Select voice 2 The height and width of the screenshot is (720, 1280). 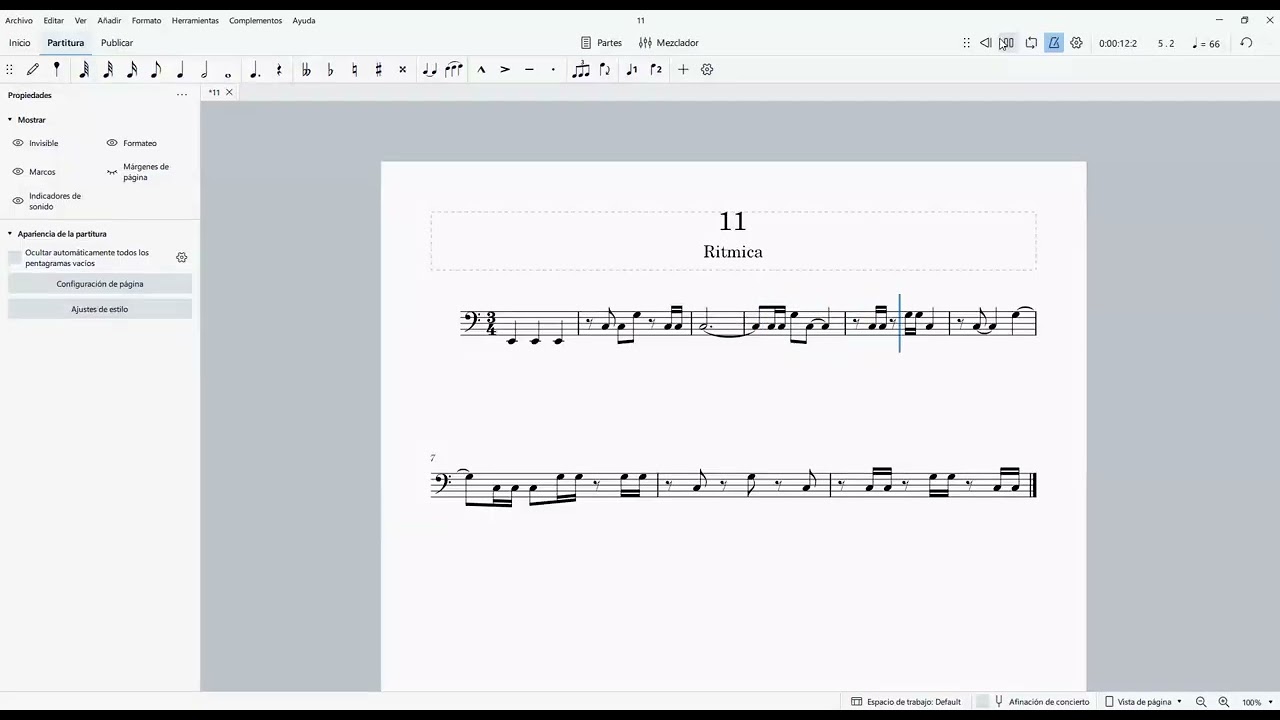point(656,69)
